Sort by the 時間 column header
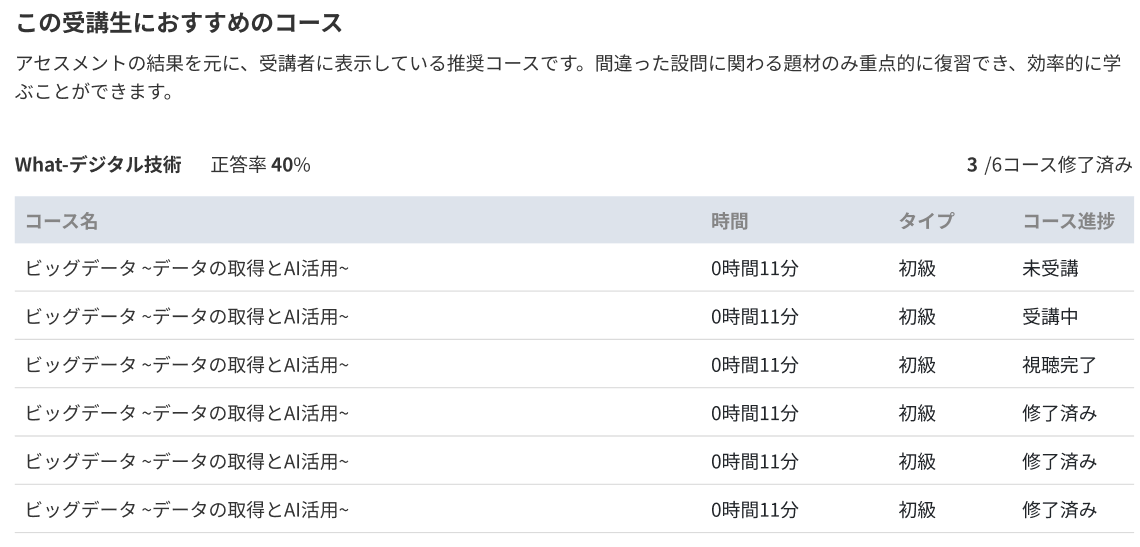 [729, 221]
